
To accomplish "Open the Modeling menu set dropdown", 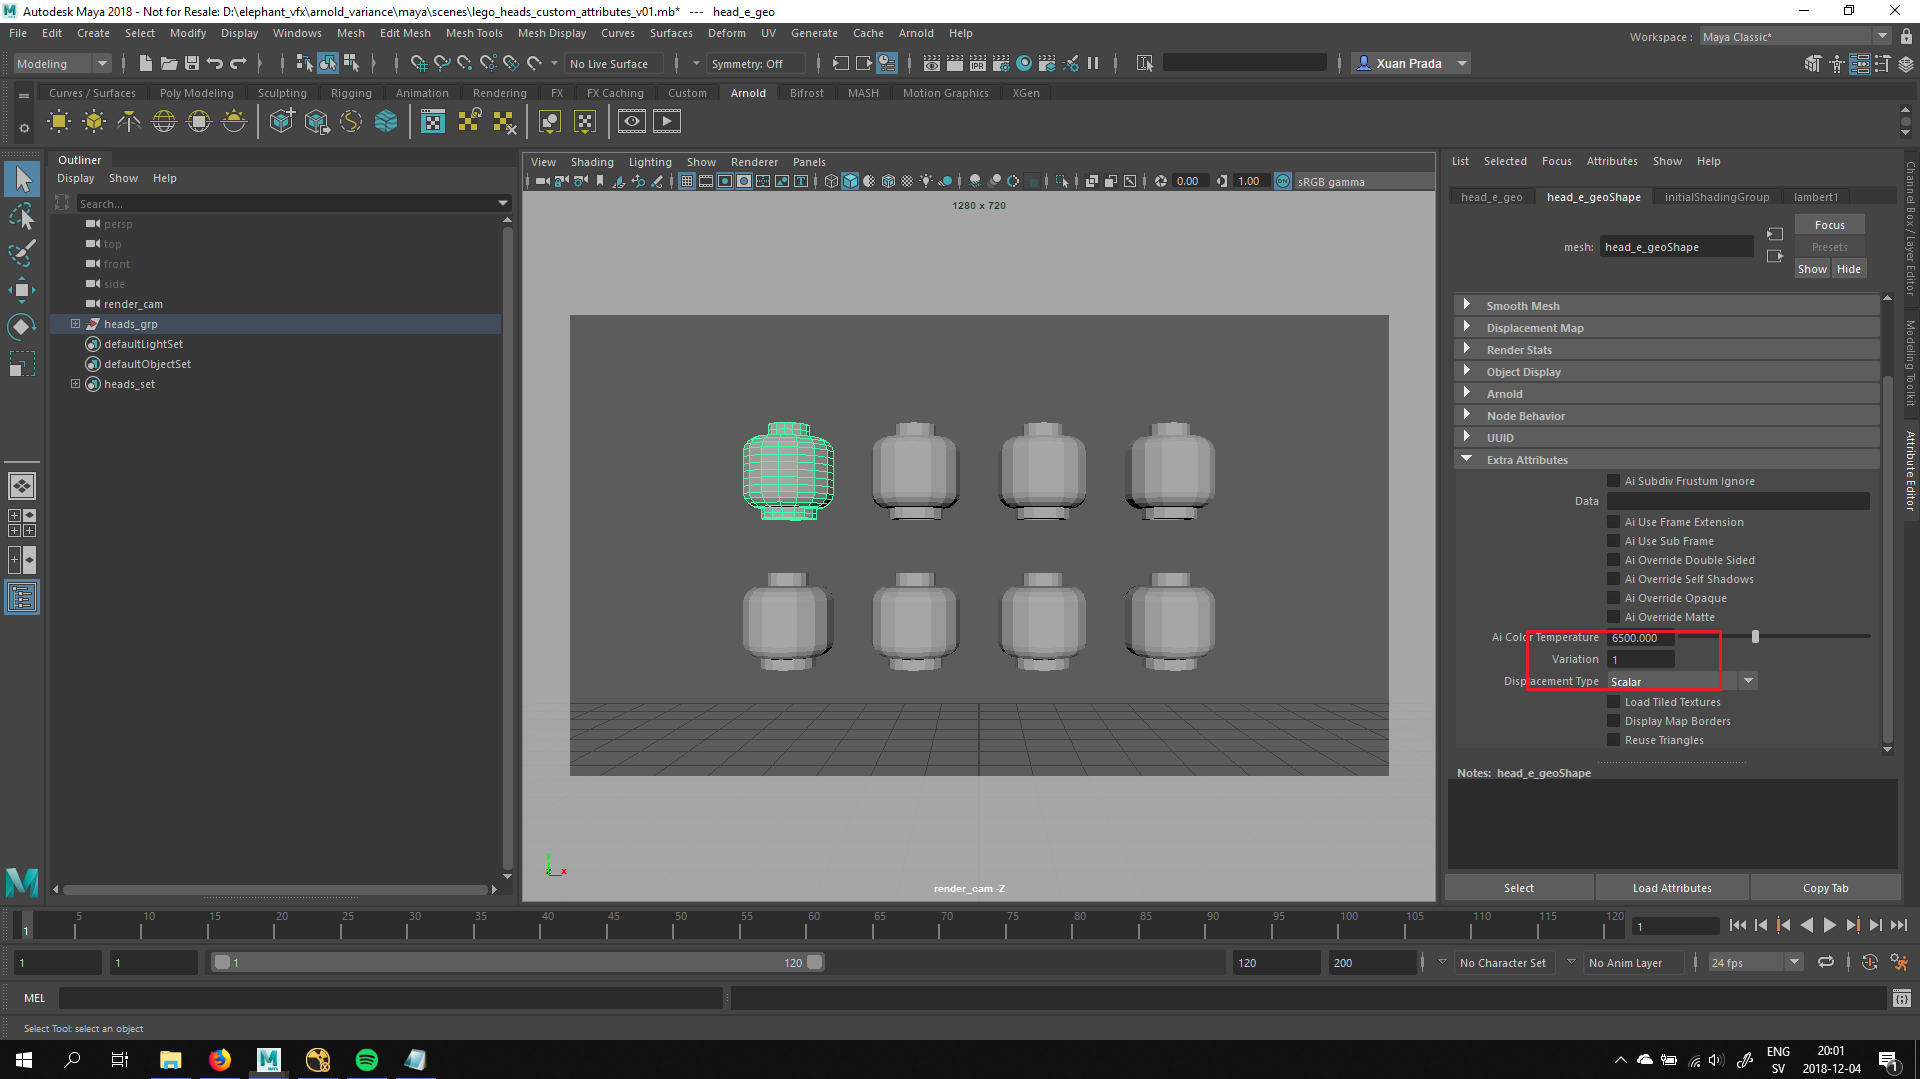I will (62, 63).
